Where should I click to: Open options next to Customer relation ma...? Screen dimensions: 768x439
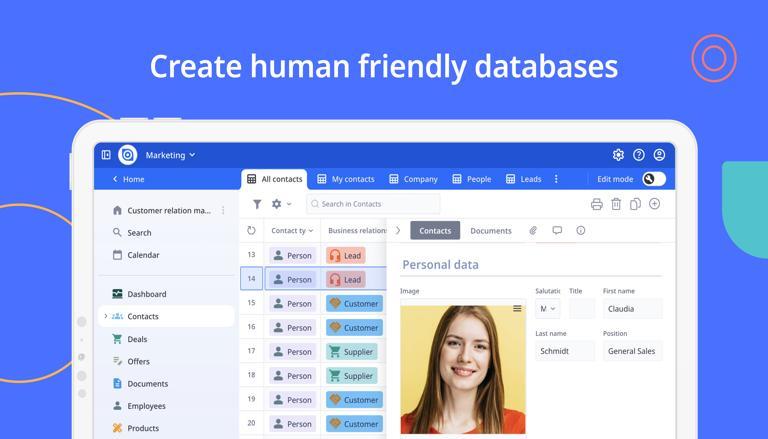pos(223,210)
